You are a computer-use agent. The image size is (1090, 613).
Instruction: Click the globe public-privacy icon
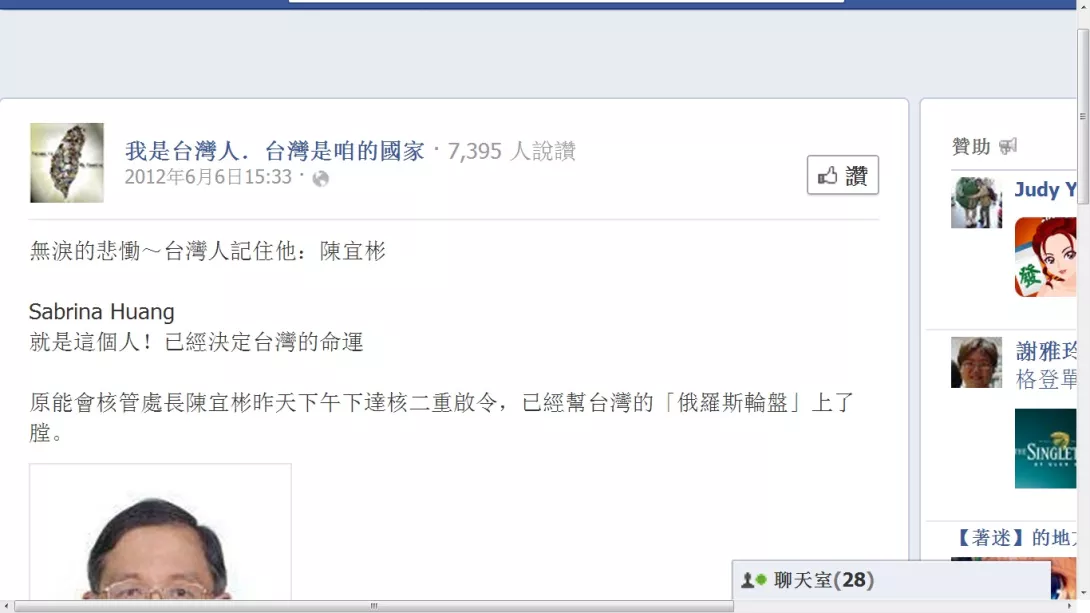coord(320,179)
